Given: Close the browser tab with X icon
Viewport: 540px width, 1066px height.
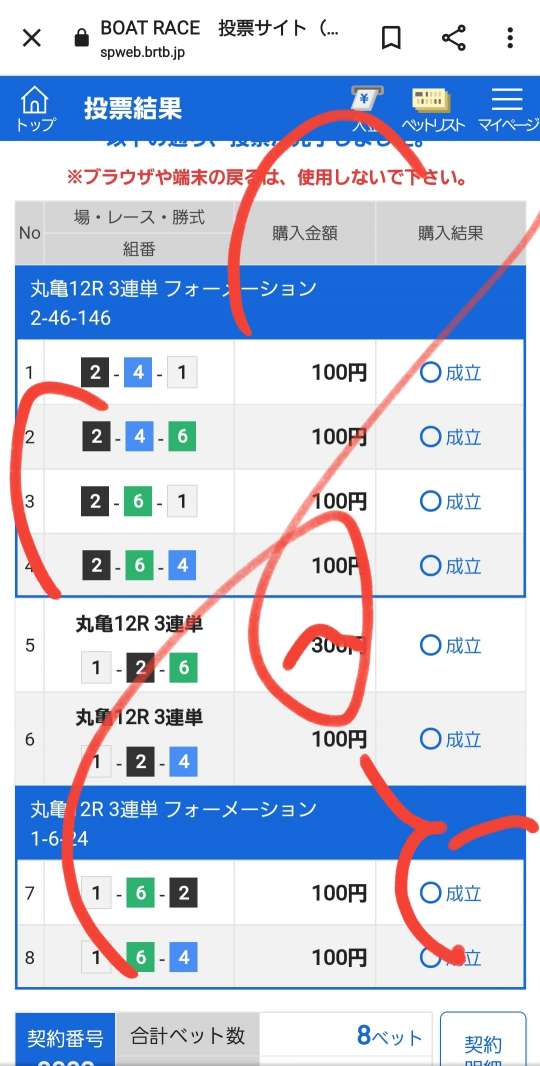Looking at the screenshot, I should coord(32,38).
